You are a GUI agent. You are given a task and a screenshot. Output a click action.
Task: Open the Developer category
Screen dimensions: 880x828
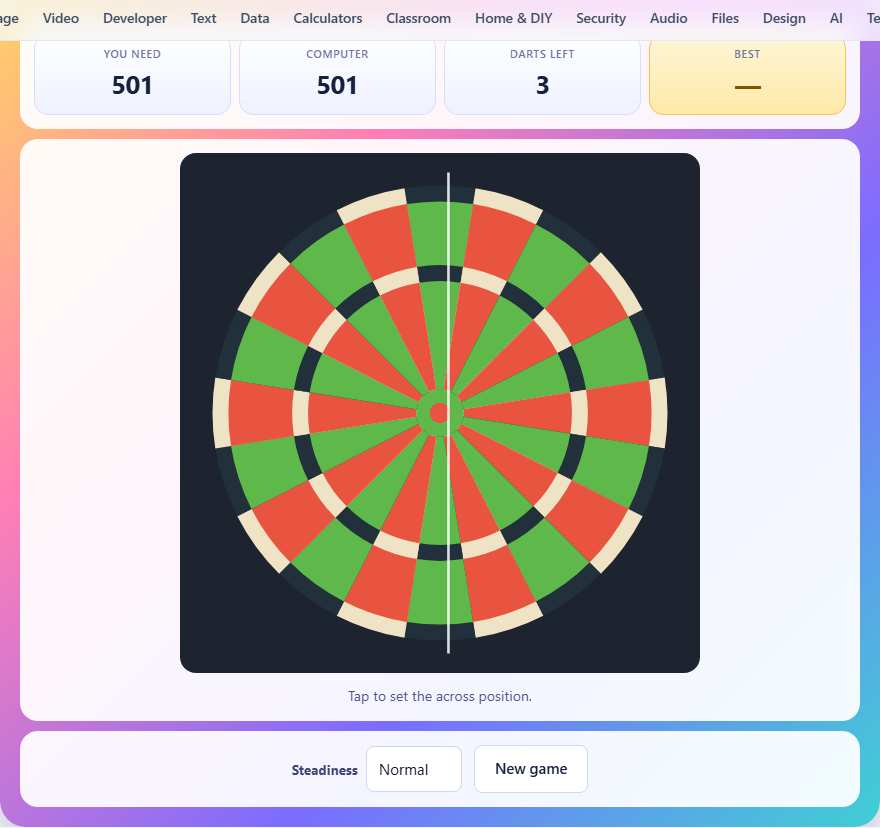[135, 19]
